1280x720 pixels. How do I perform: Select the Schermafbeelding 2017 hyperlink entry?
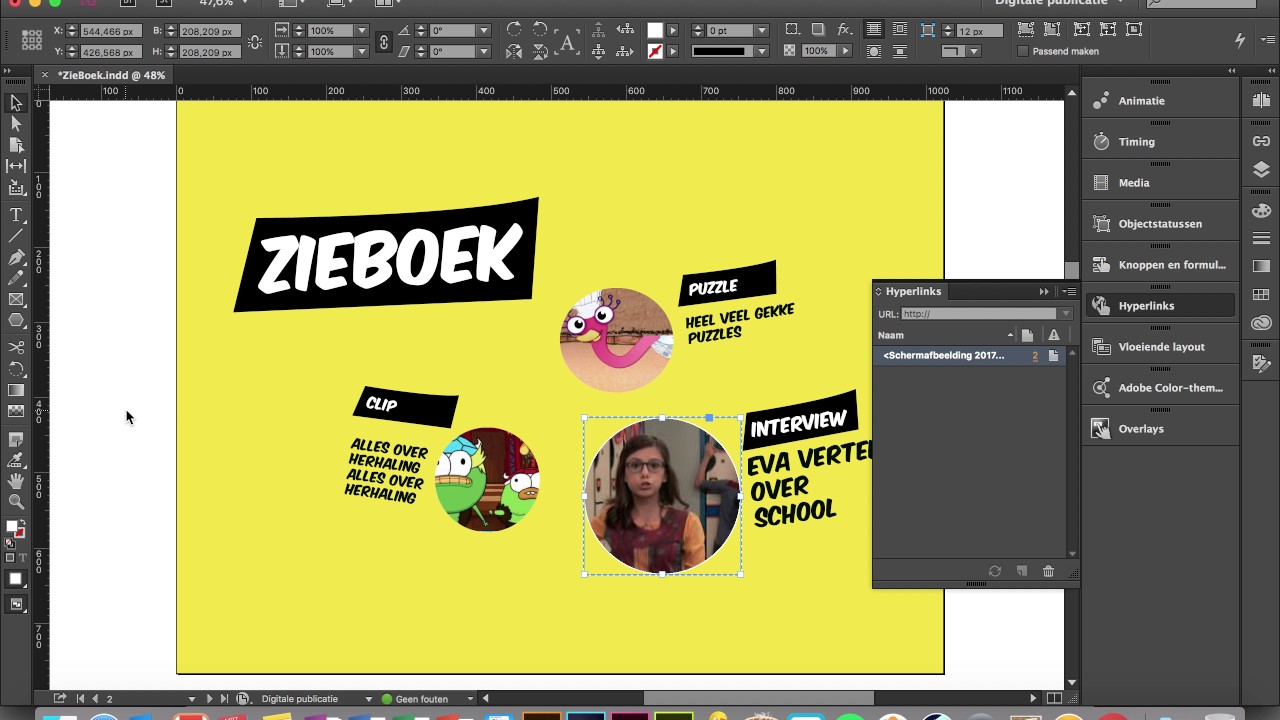pos(969,355)
